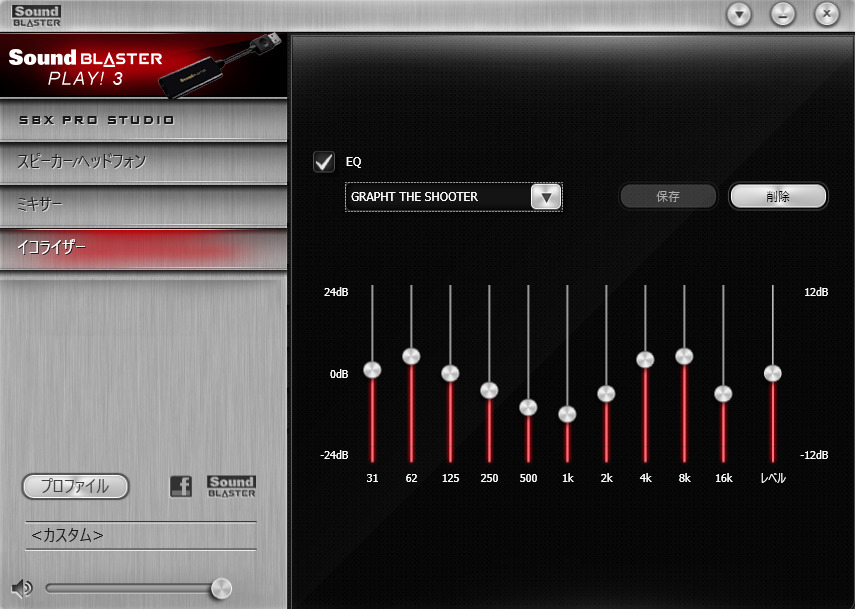The width and height of the screenshot is (855, 609).
Task: Click the master volume slider knob
Action: click(221, 589)
